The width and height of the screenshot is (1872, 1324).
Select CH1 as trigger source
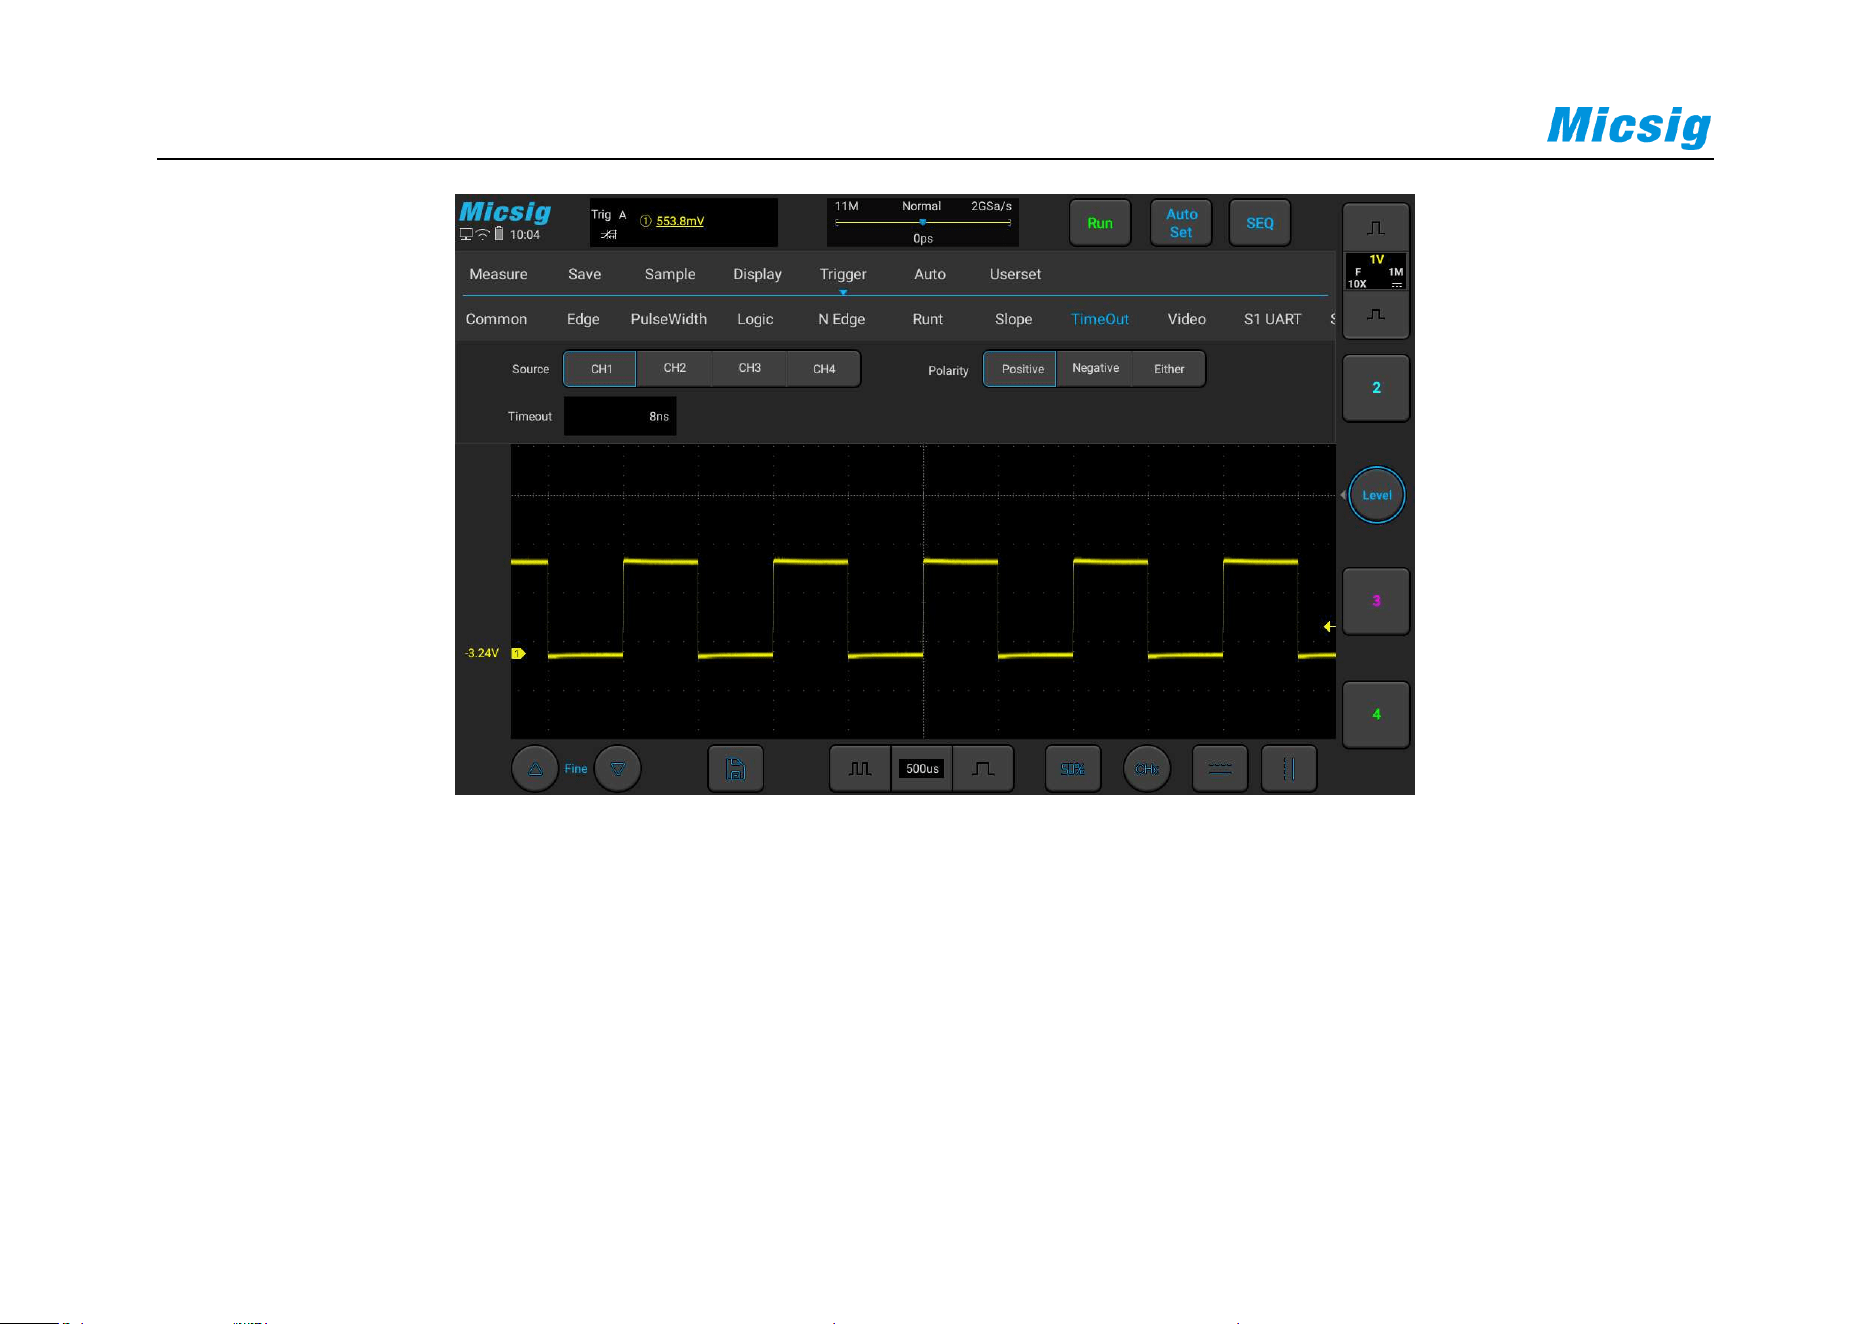click(601, 369)
